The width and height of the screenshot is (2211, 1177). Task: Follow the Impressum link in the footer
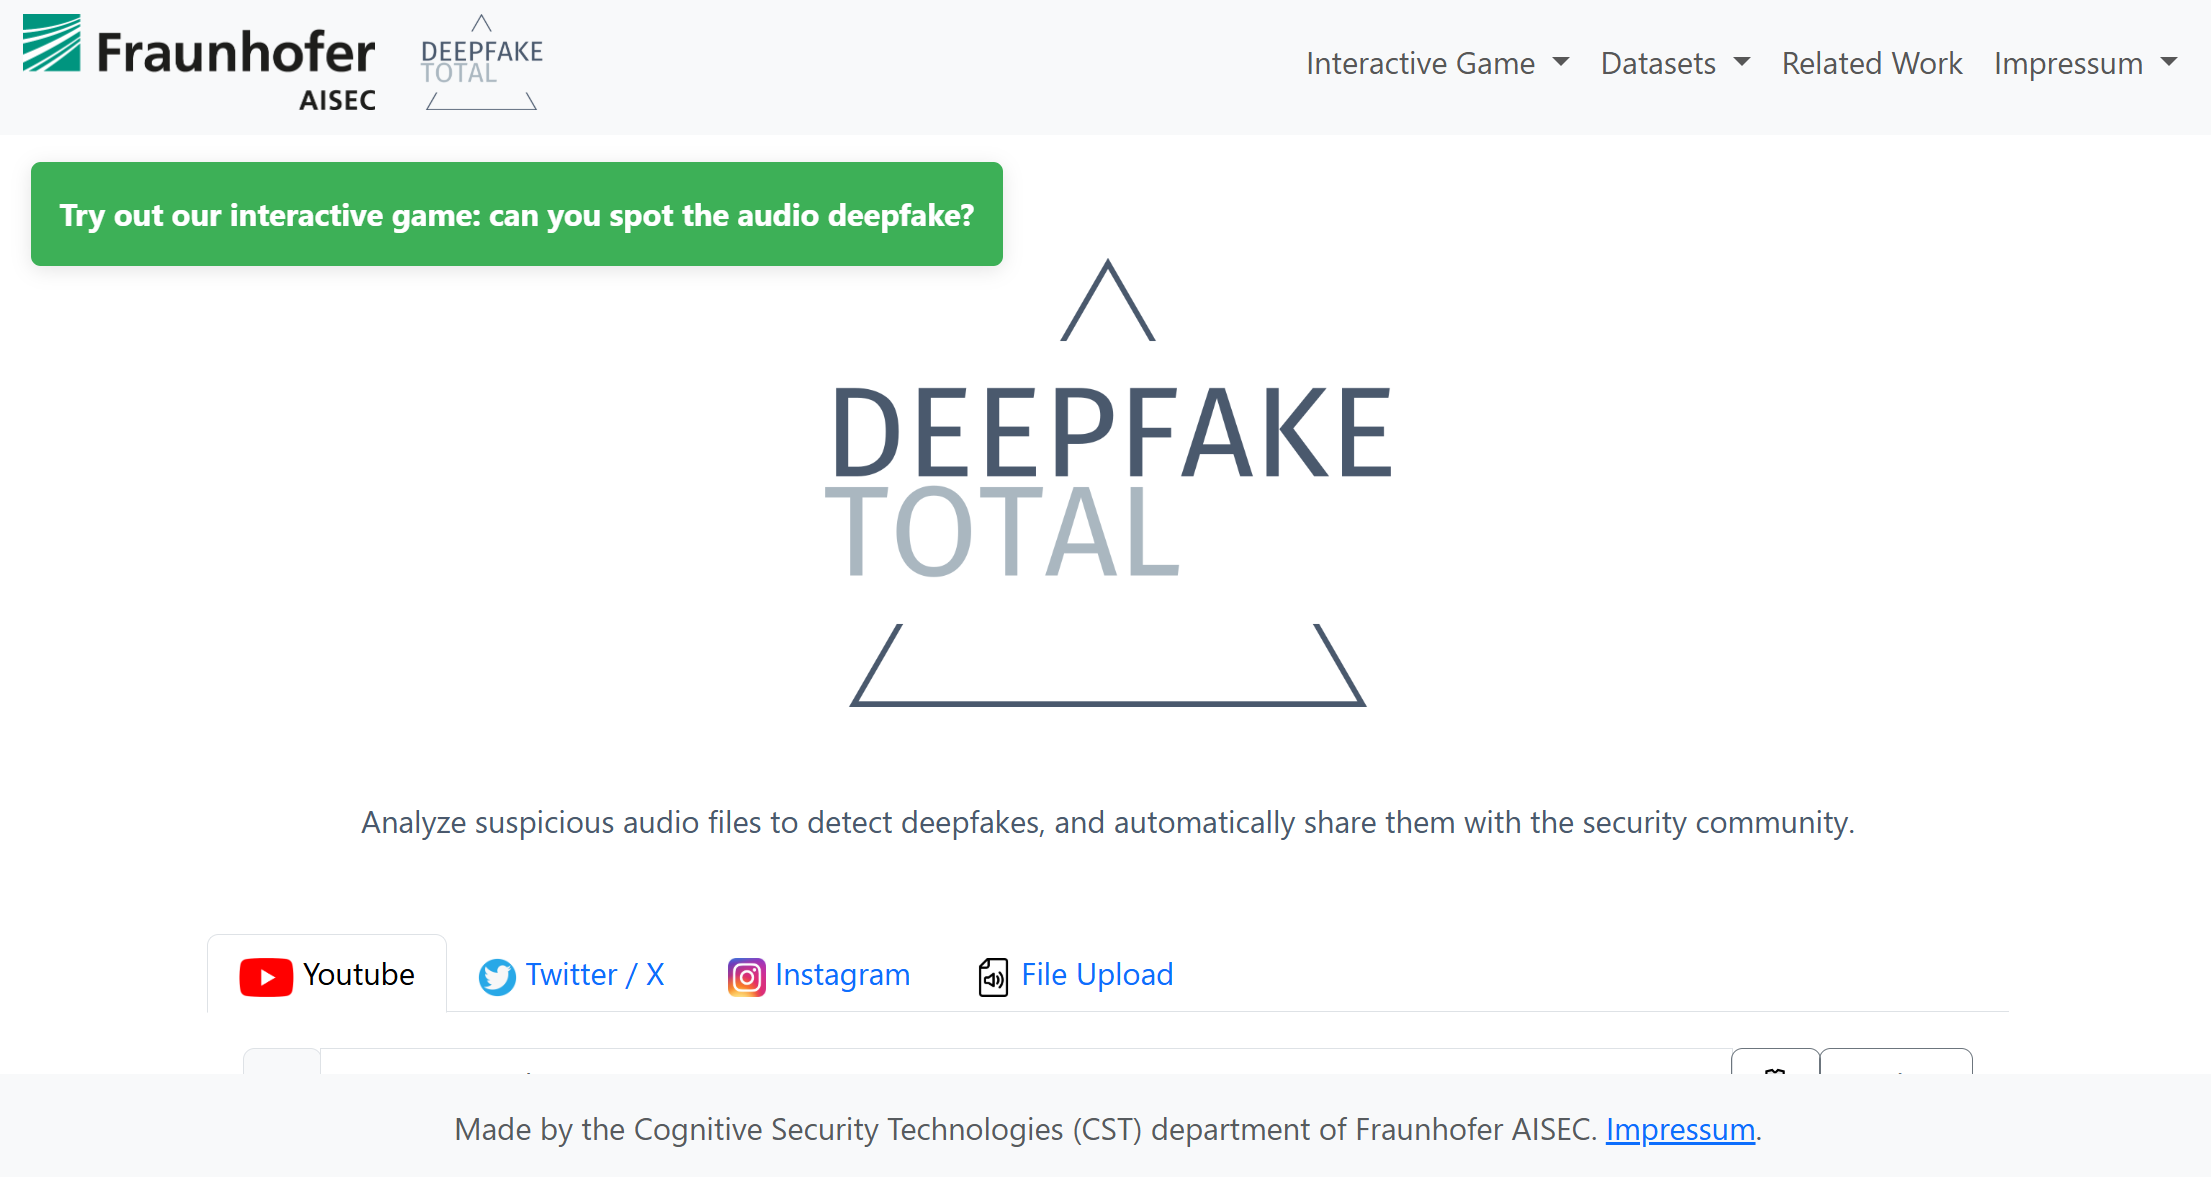click(1680, 1129)
